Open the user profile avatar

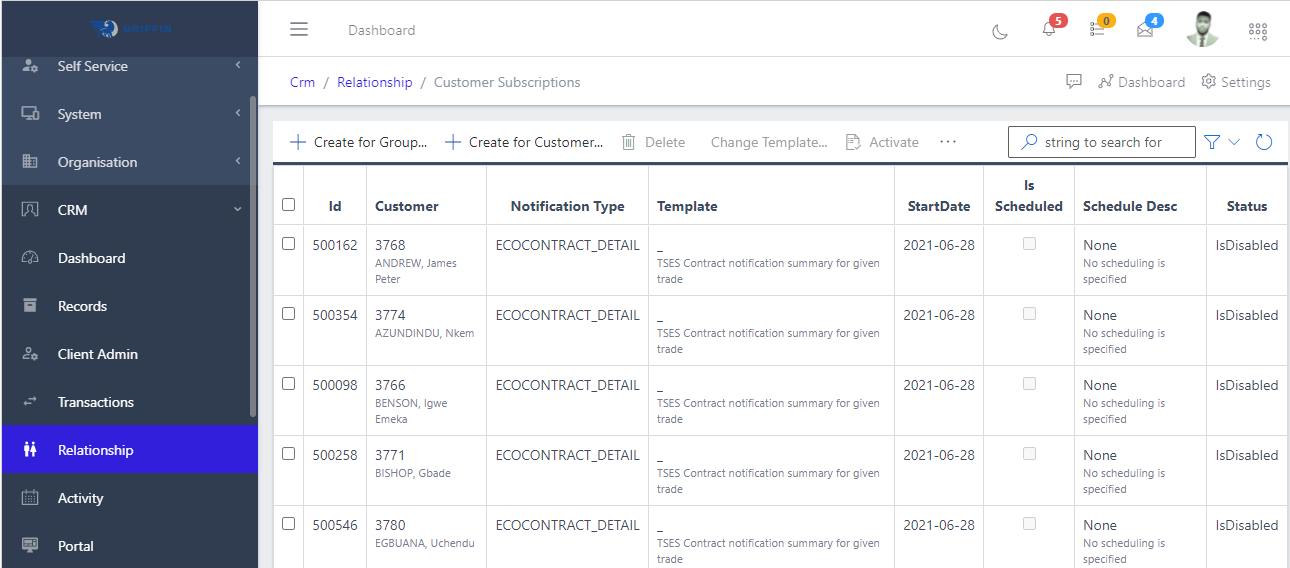pyautogui.click(x=1203, y=29)
